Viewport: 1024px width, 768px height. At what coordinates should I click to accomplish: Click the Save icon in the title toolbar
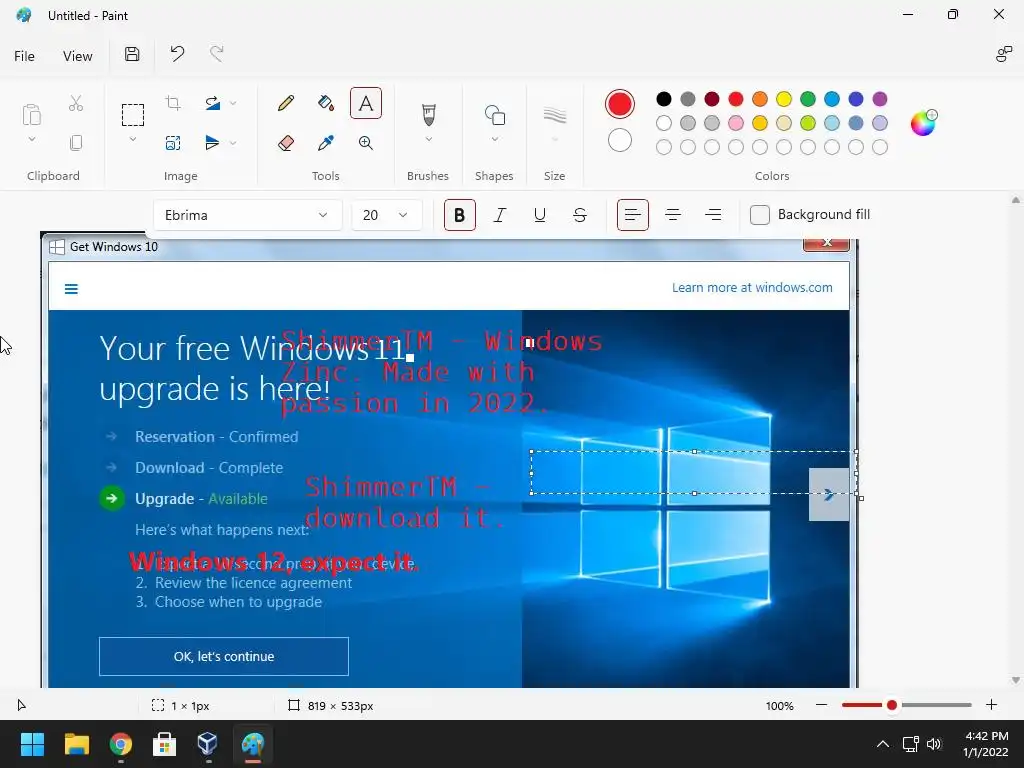132,54
